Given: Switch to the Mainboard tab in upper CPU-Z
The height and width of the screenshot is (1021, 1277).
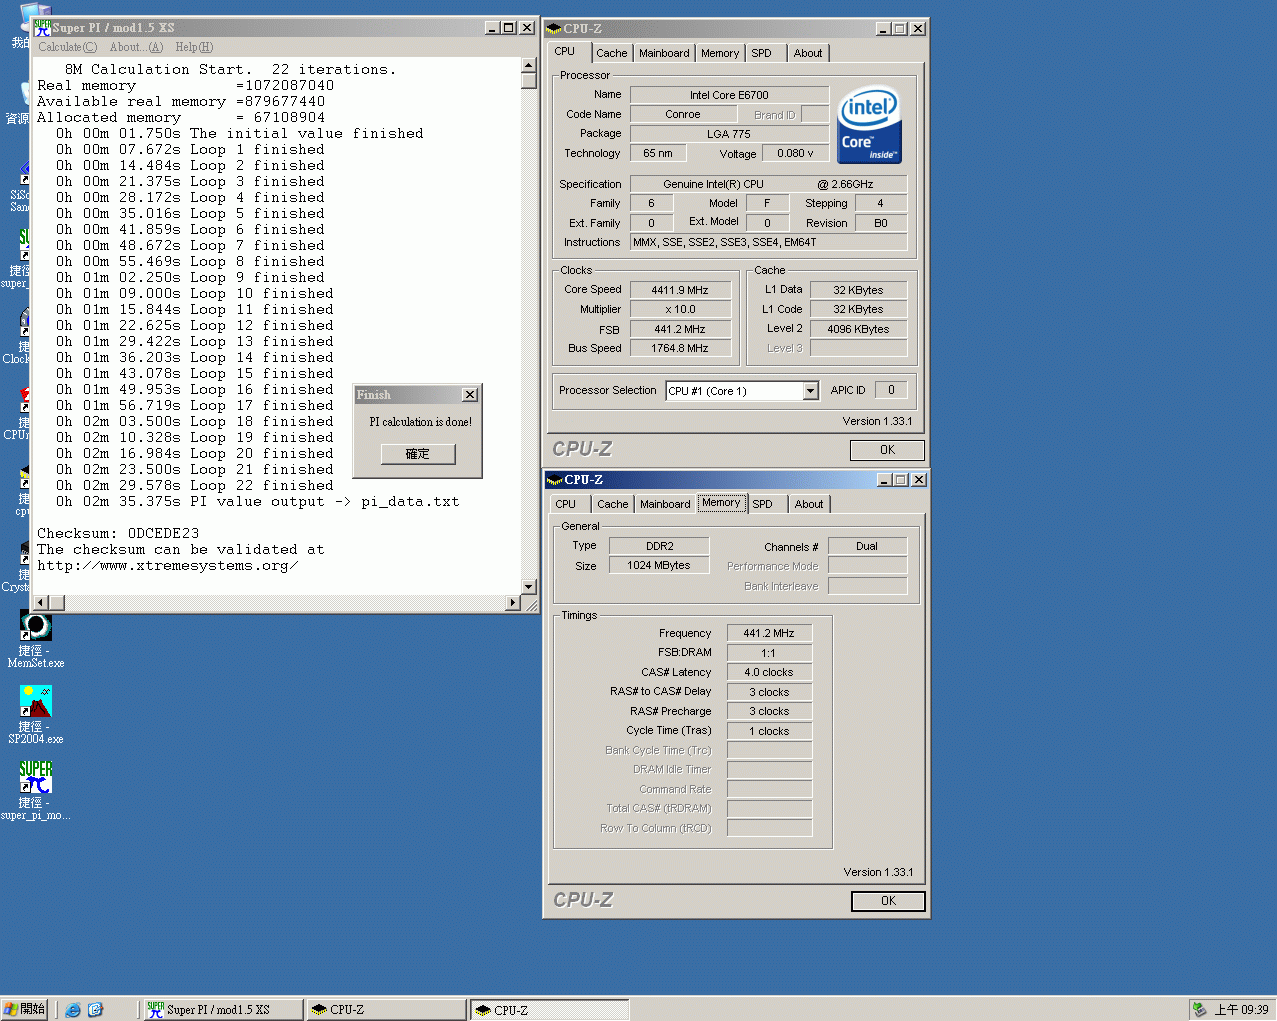Looking at the screenshot, I should point(664,53).
